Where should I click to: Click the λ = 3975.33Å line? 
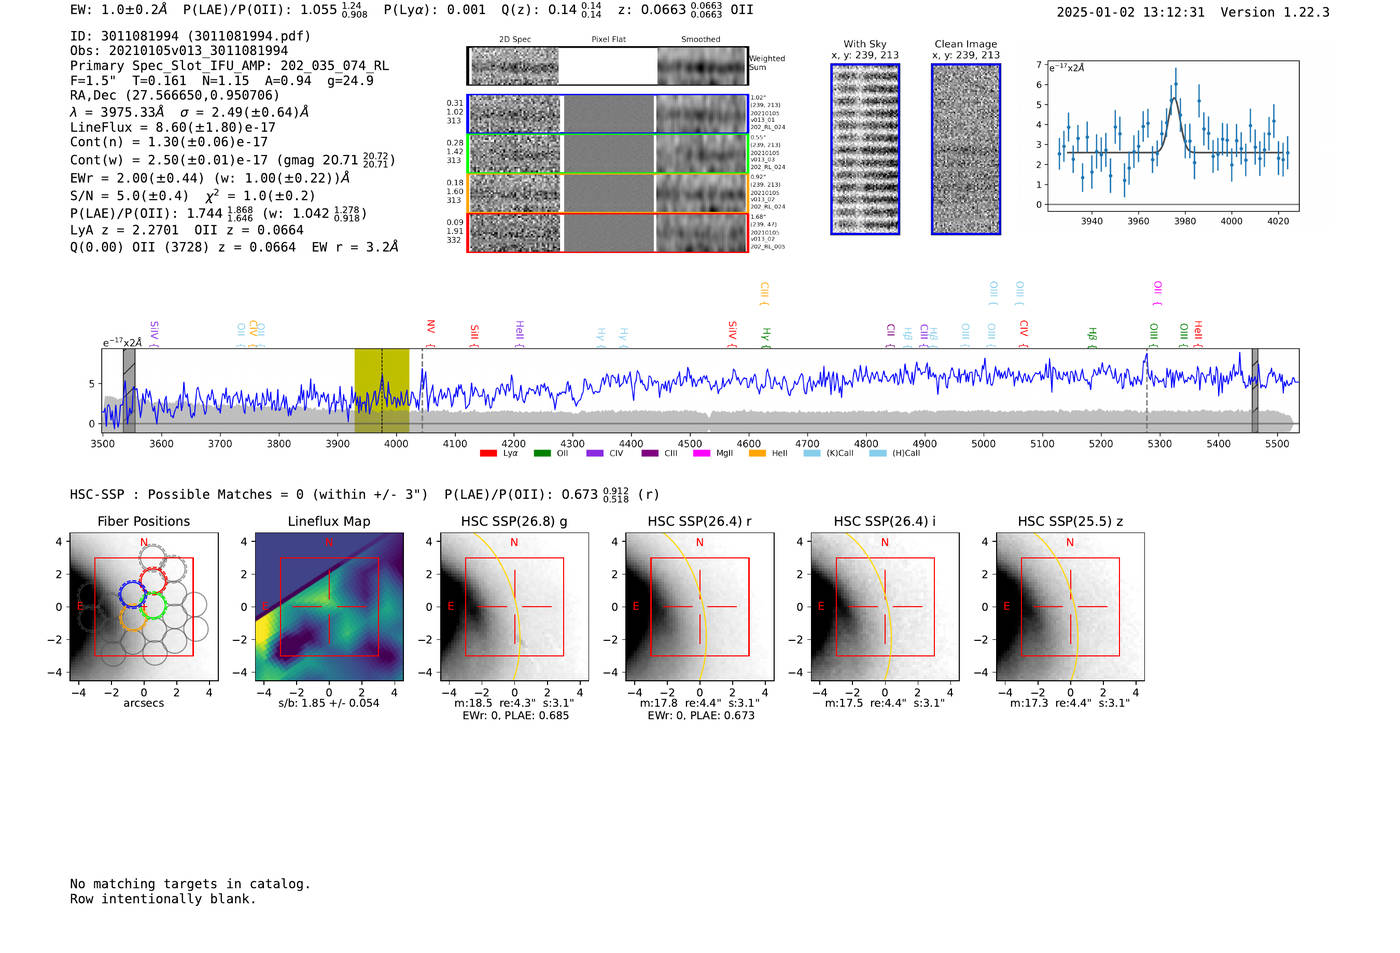190,112
